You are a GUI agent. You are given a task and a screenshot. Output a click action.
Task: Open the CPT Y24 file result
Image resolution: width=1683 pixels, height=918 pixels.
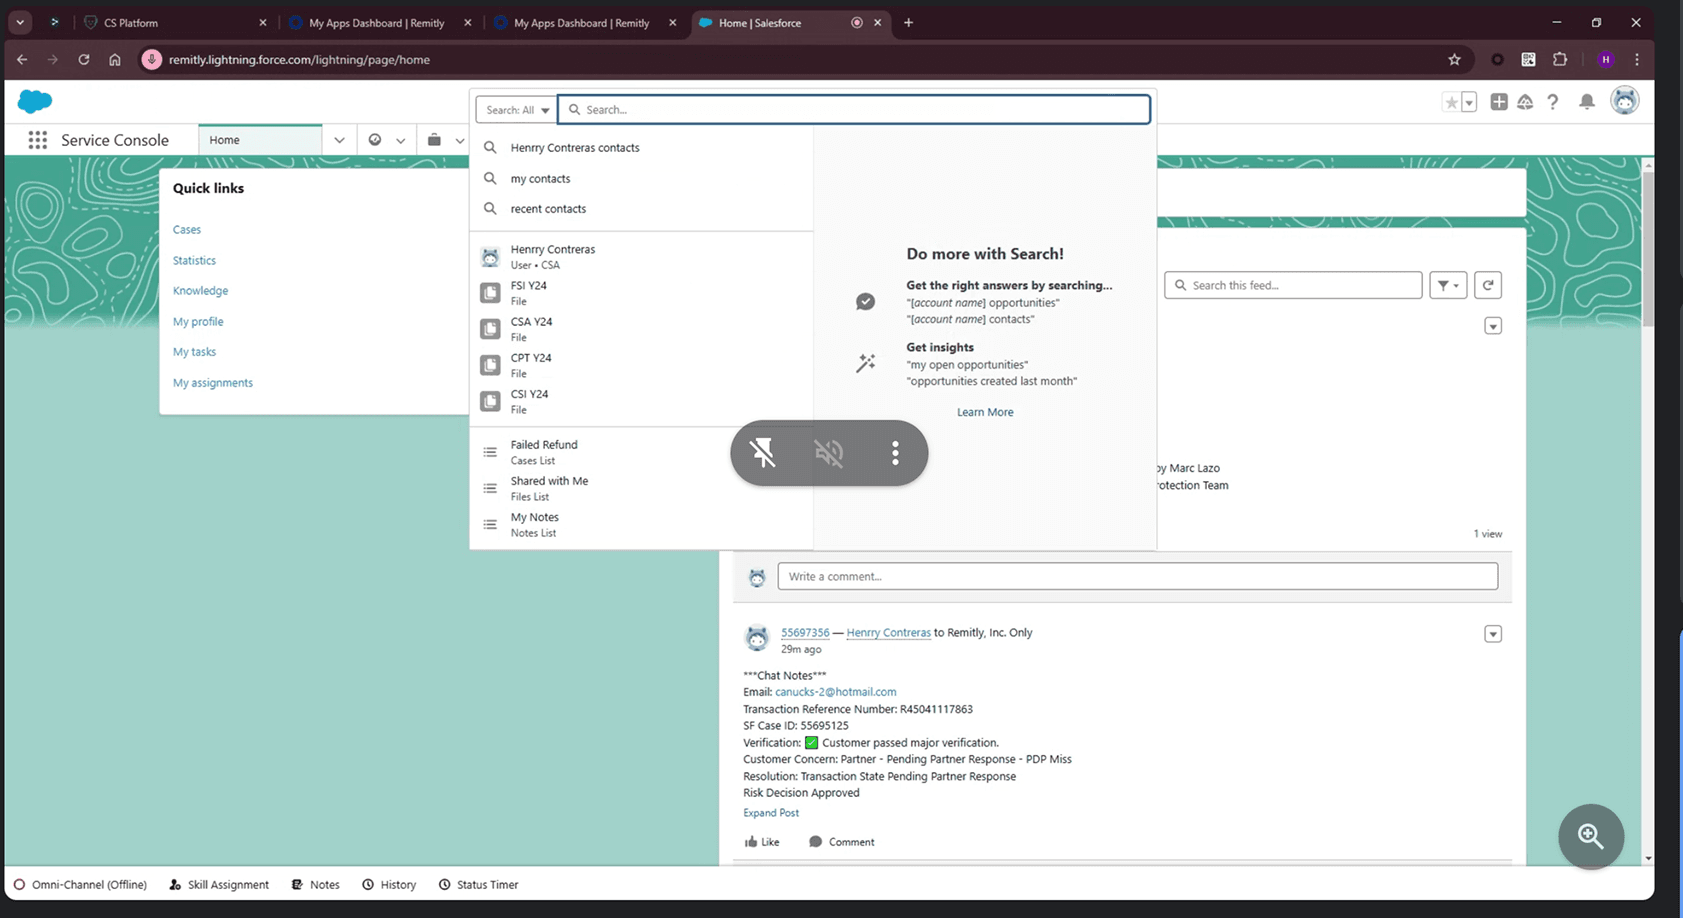641,365
